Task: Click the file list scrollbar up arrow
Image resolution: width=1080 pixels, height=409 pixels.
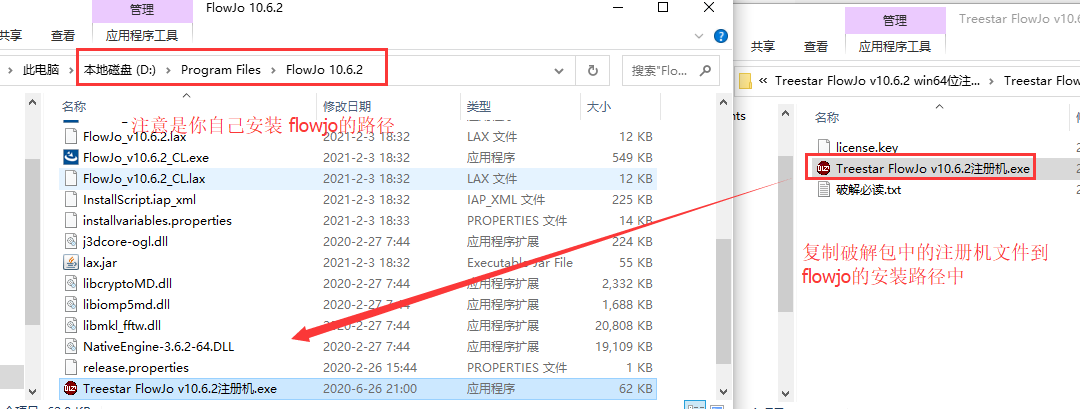Action: [723, 102]
